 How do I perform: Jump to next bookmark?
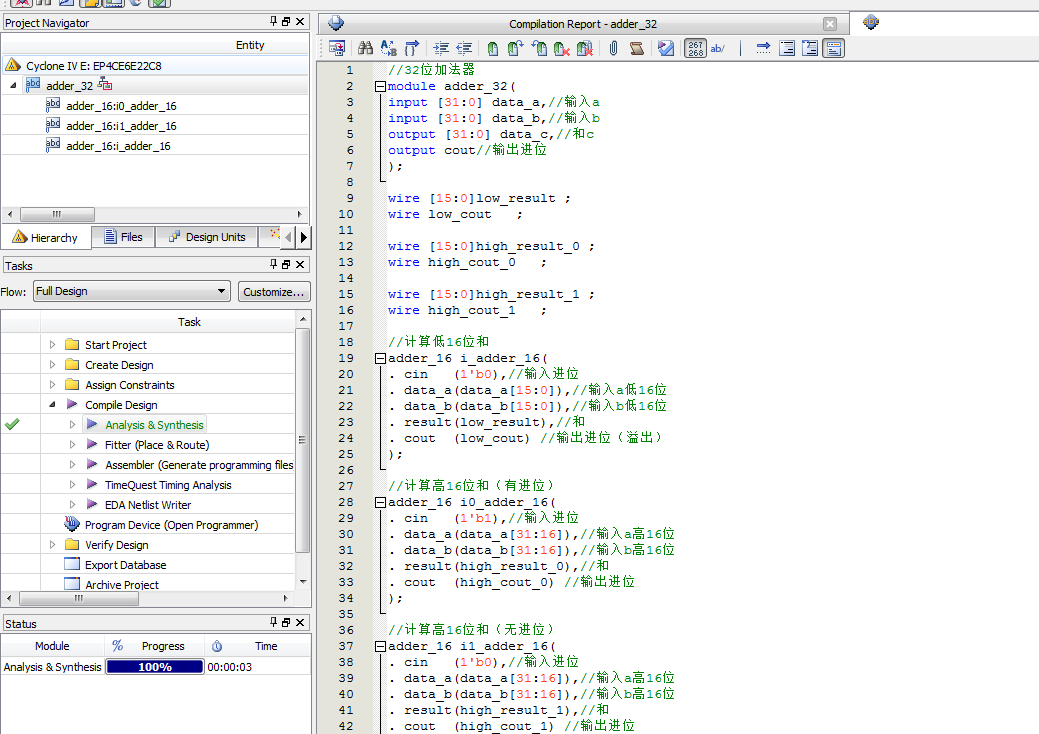tap(516, 48)
